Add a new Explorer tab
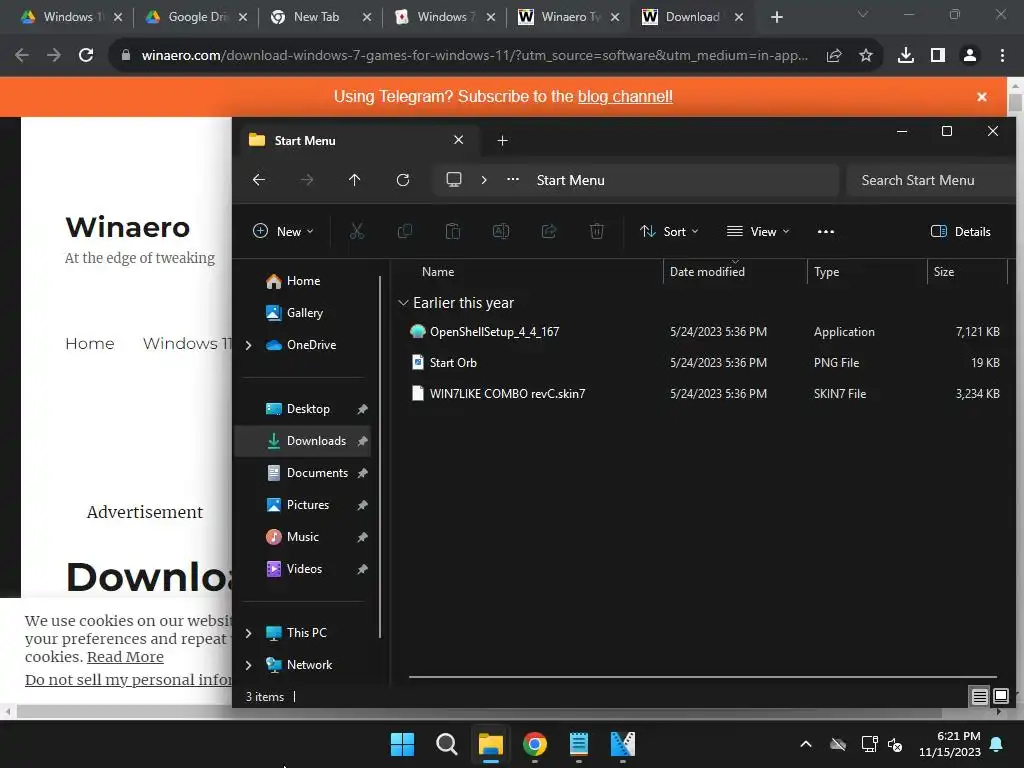 [x=502, y=140]
